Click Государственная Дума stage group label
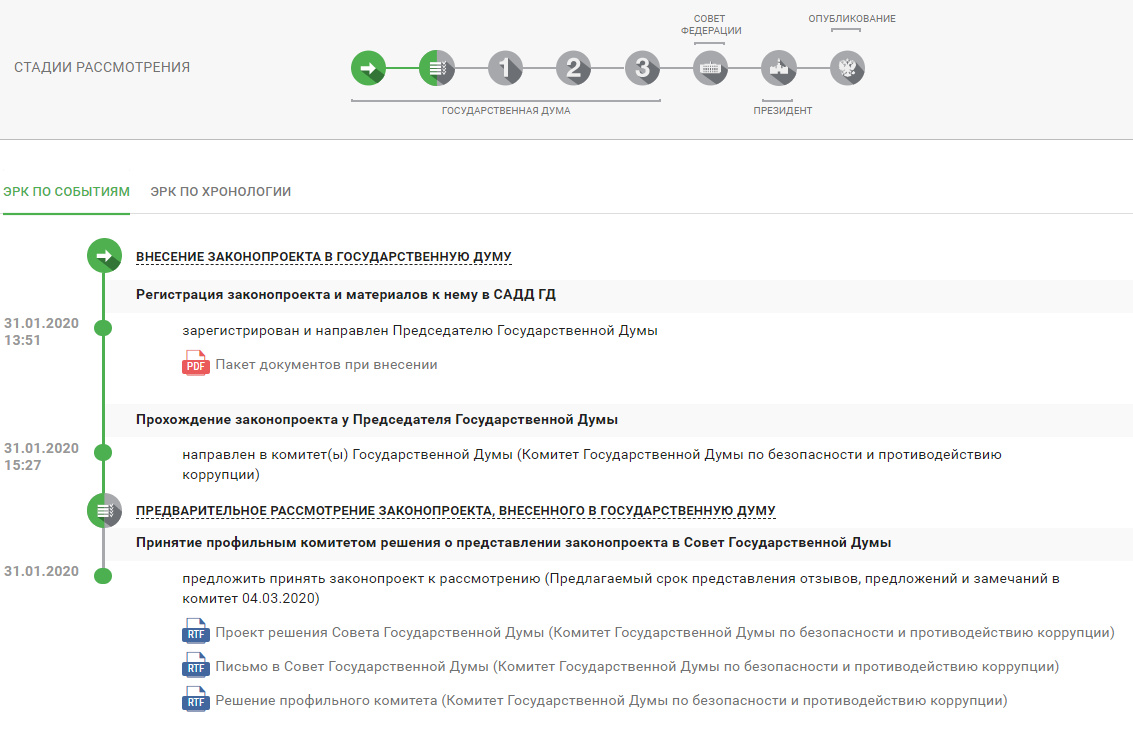Screen dimensions: 1133x755 click(x=506, y=111)
